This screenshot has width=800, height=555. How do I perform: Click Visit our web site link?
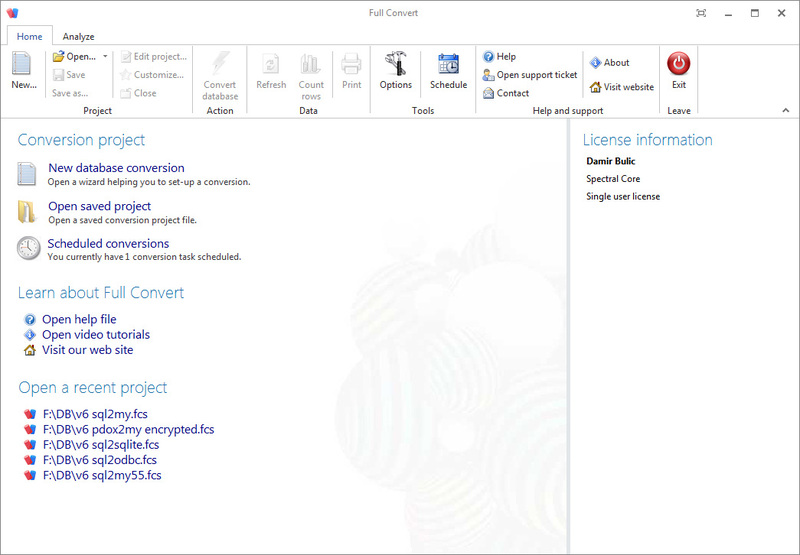tap(87, 350)
